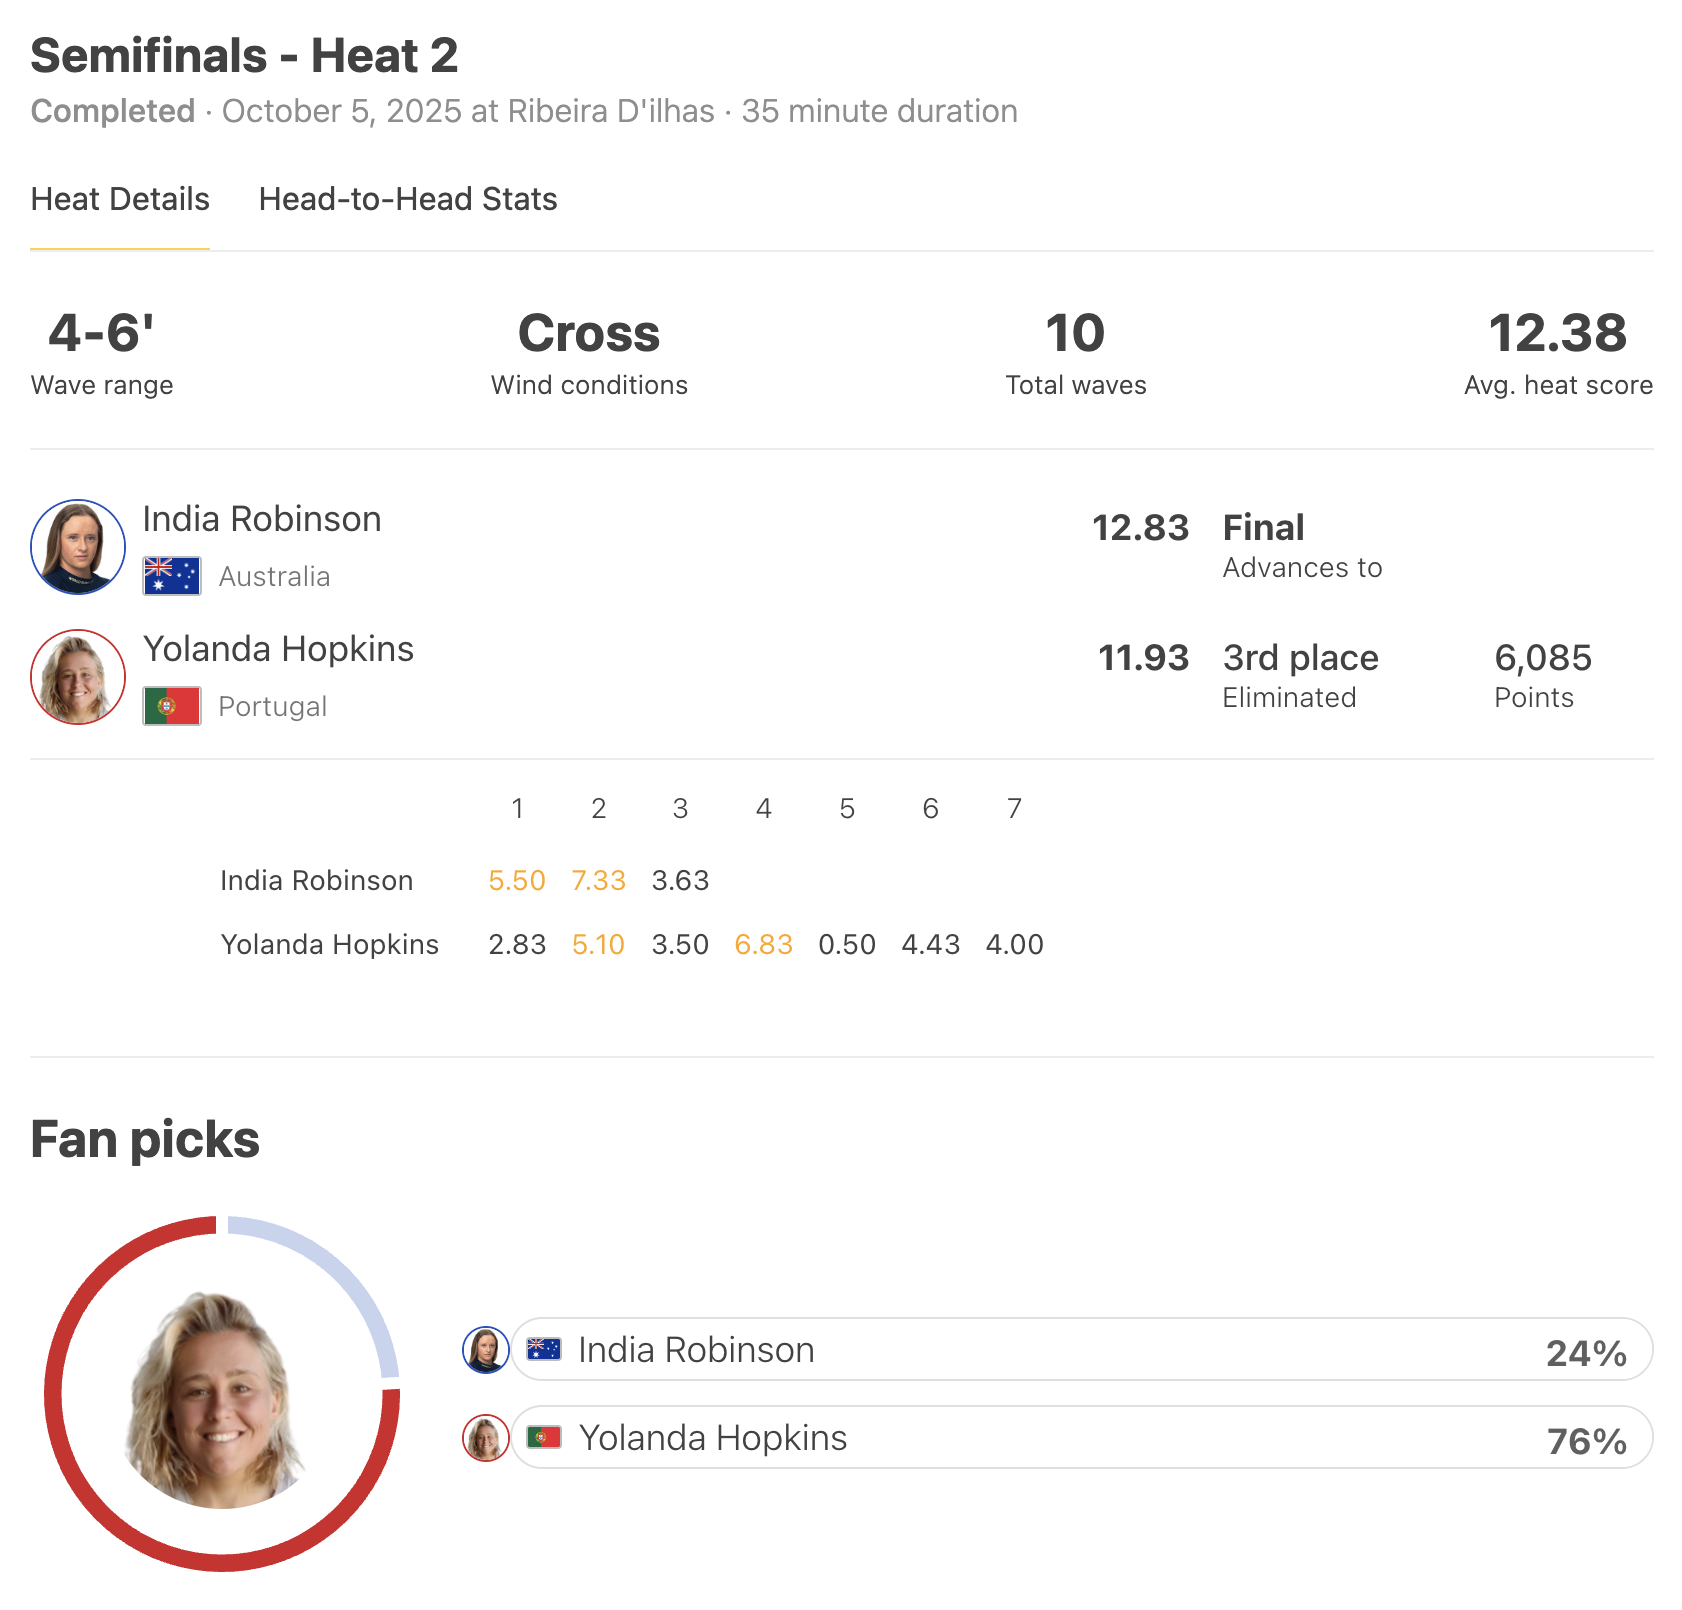Open the Head-to-Head Stats tab
The height and width of the screenshot is (1610, 1682).
click(x=407, y=199)
